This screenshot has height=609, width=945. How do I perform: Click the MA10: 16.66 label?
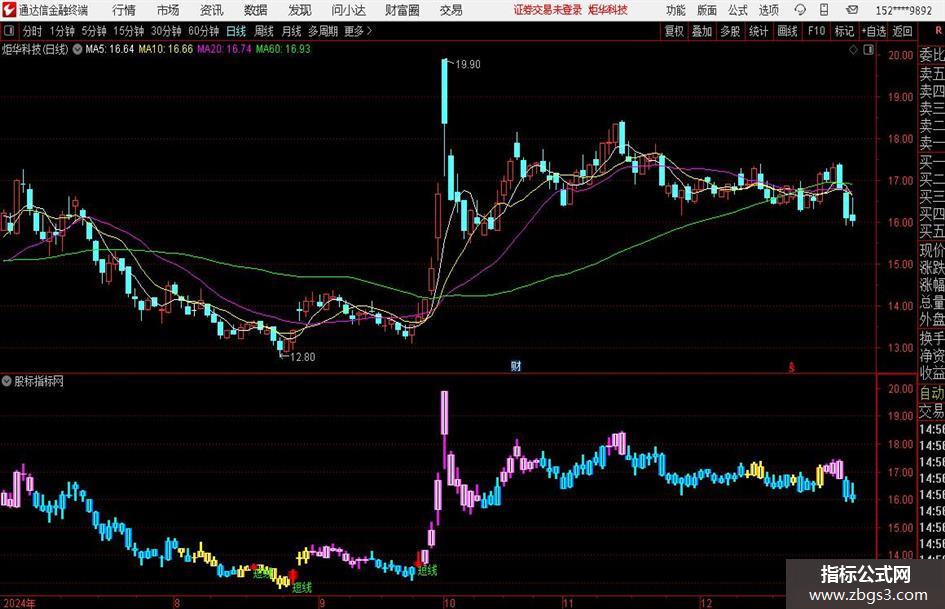[165, 49]
